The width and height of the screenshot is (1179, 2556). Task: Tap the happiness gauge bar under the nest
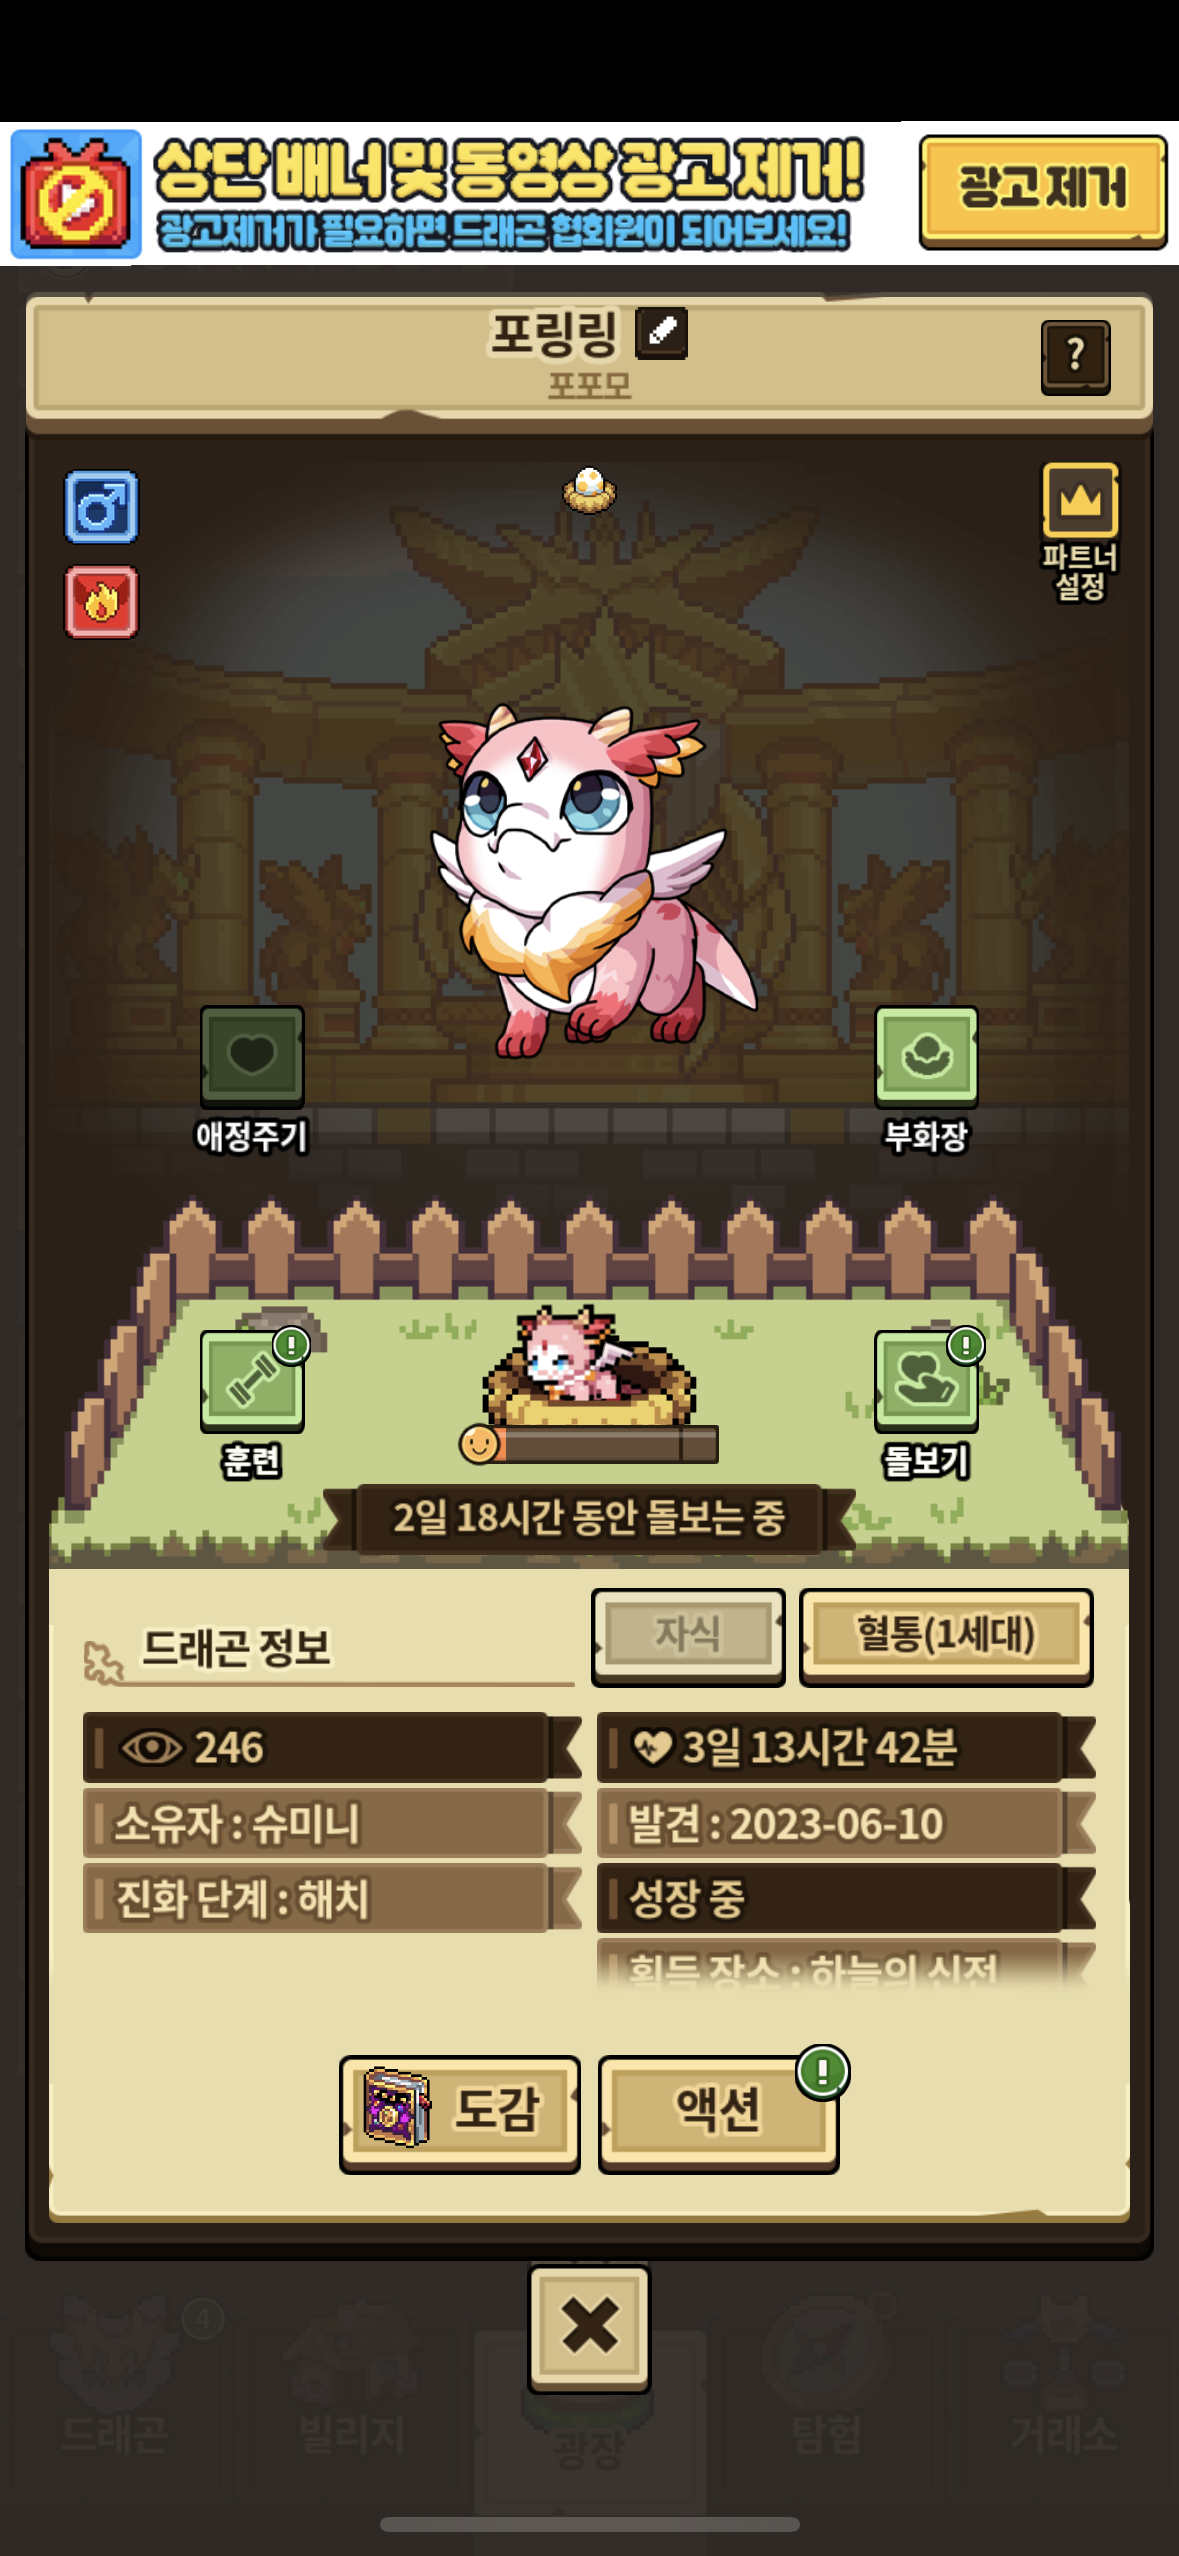point(589,1444)
